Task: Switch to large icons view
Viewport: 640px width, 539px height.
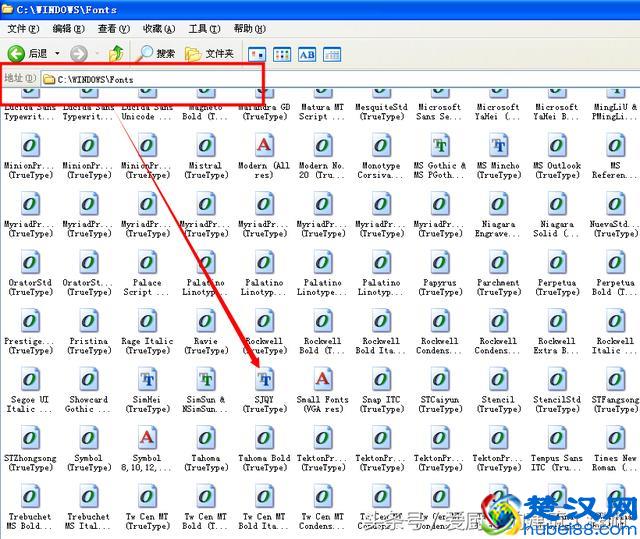Action: [257, 54]
